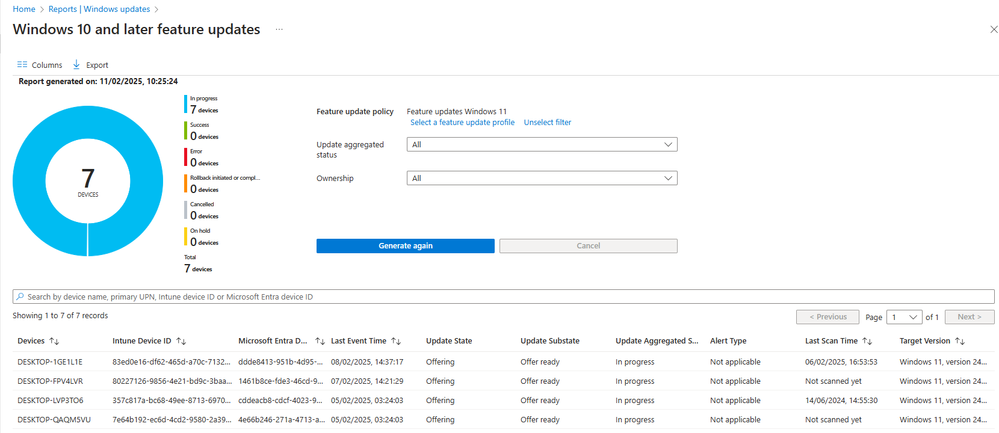The height and width of the screenshot is (433, 999).
Task: Sort by Last Scan Time arrows
Action: (867, 341)
